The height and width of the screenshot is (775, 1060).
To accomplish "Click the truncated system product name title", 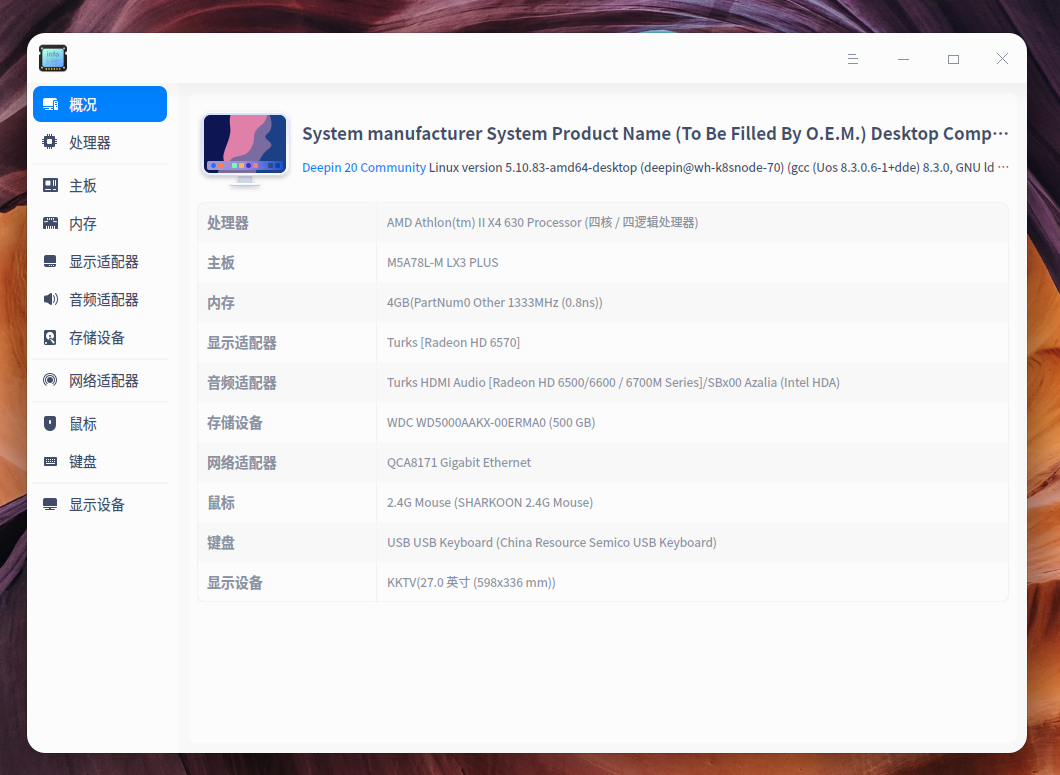I will pos(655,133).
